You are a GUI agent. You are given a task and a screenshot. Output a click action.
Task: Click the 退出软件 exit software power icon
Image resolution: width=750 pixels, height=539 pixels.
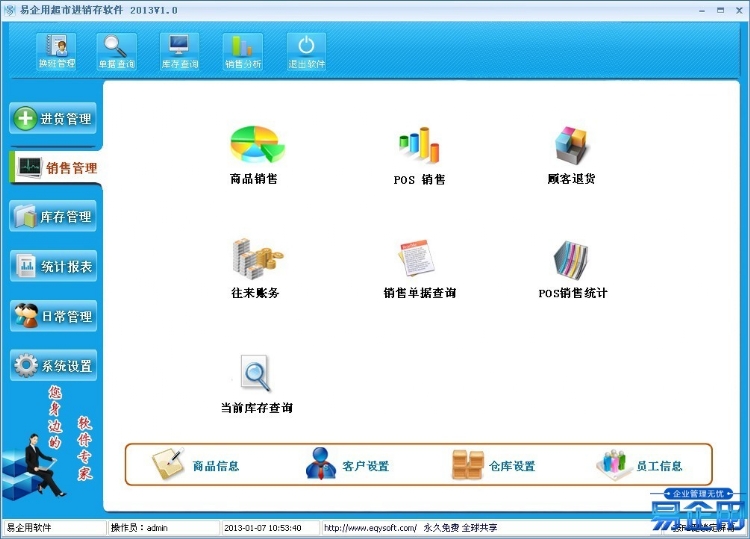[x=306, y=51]
